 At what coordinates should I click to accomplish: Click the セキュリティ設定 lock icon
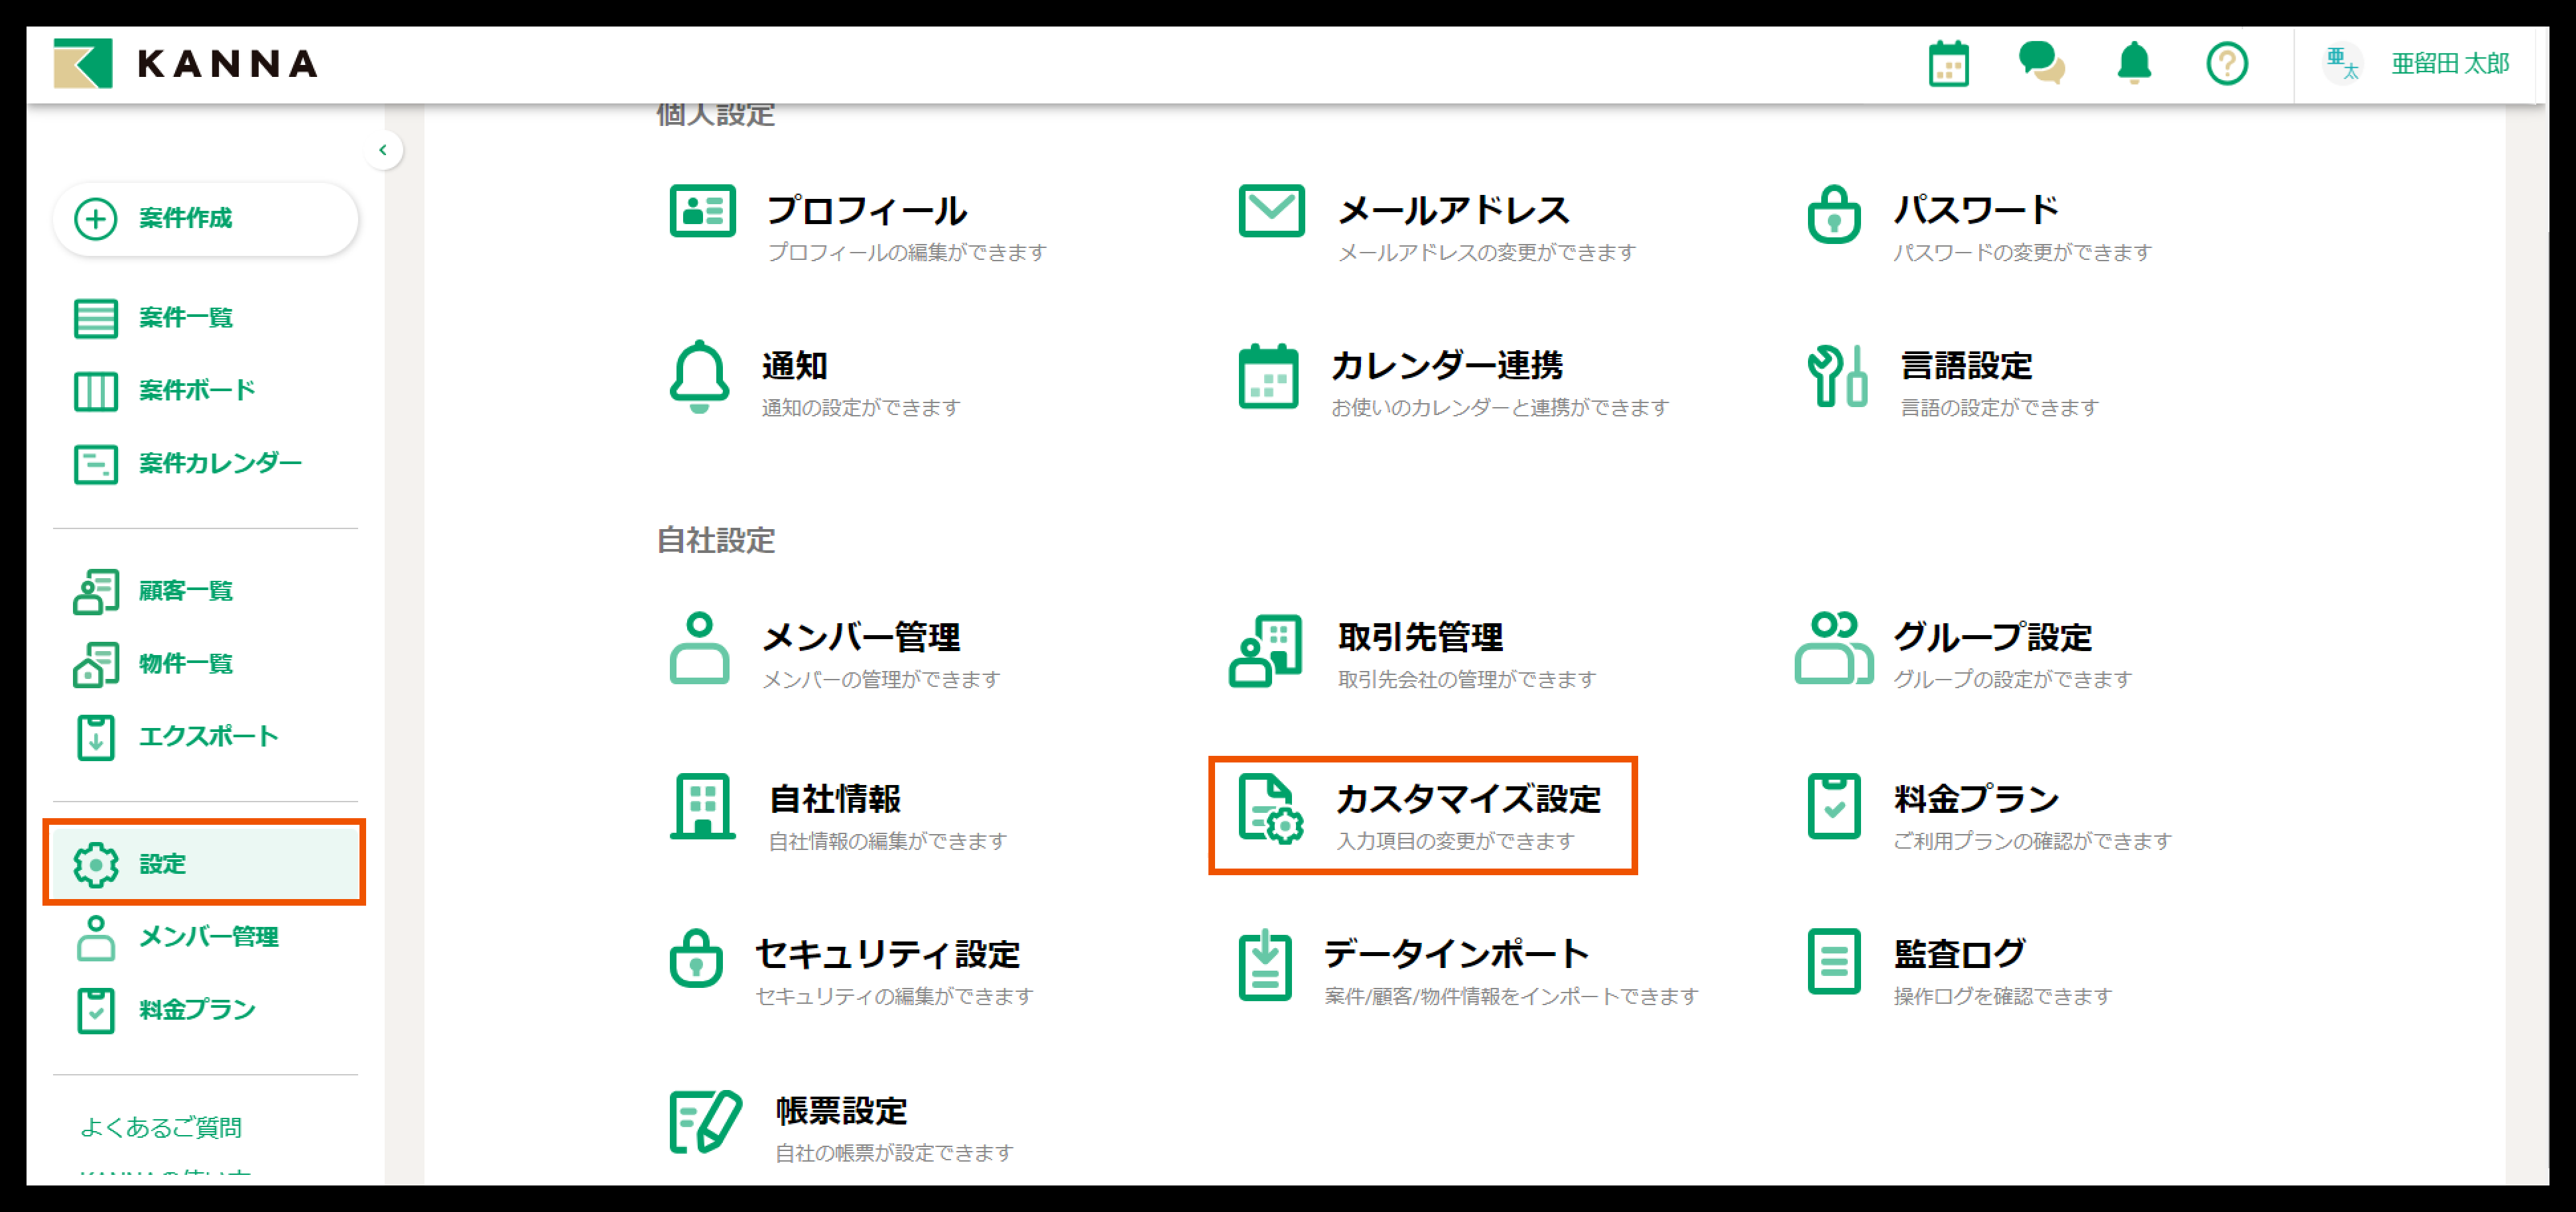point(696,959)
